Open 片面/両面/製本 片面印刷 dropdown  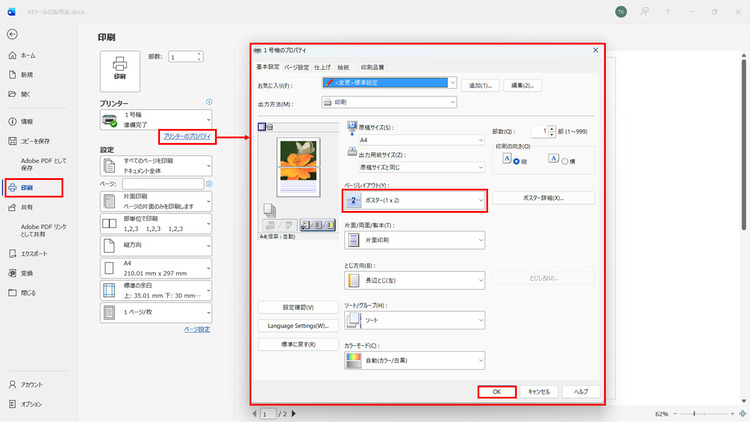(x=415, y=240)
